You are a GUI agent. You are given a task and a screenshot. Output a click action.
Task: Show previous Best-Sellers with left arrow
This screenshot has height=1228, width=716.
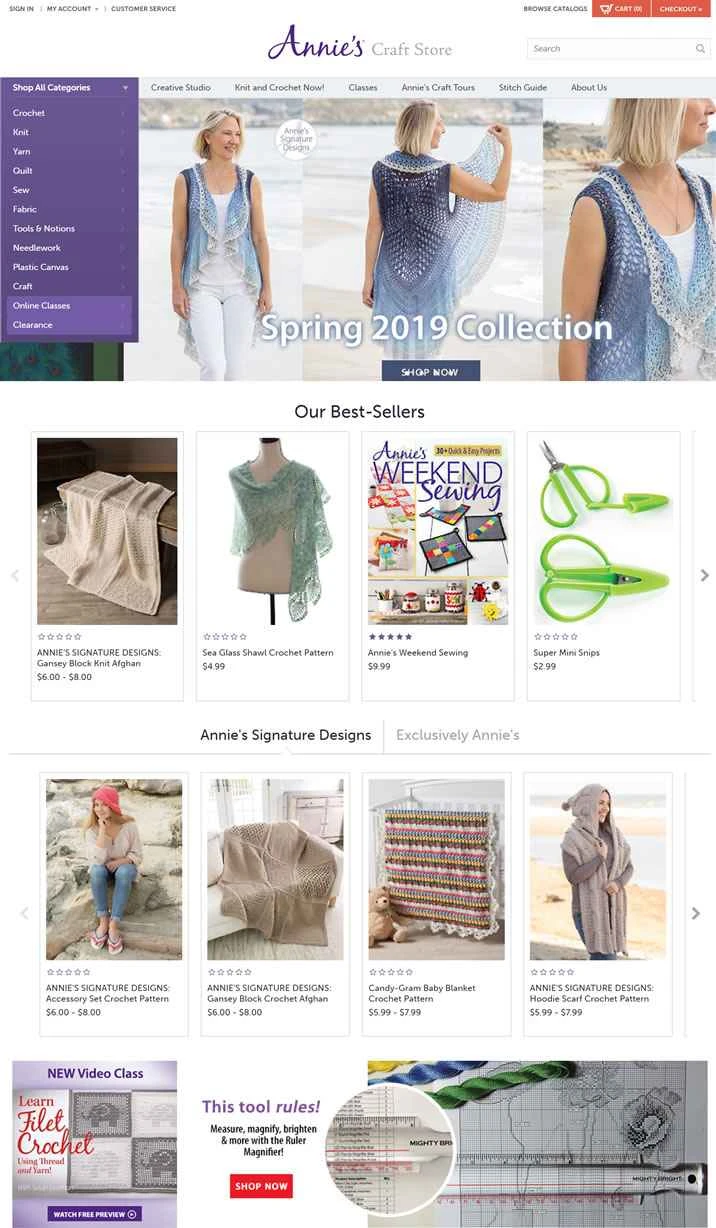tap(14, 575)
